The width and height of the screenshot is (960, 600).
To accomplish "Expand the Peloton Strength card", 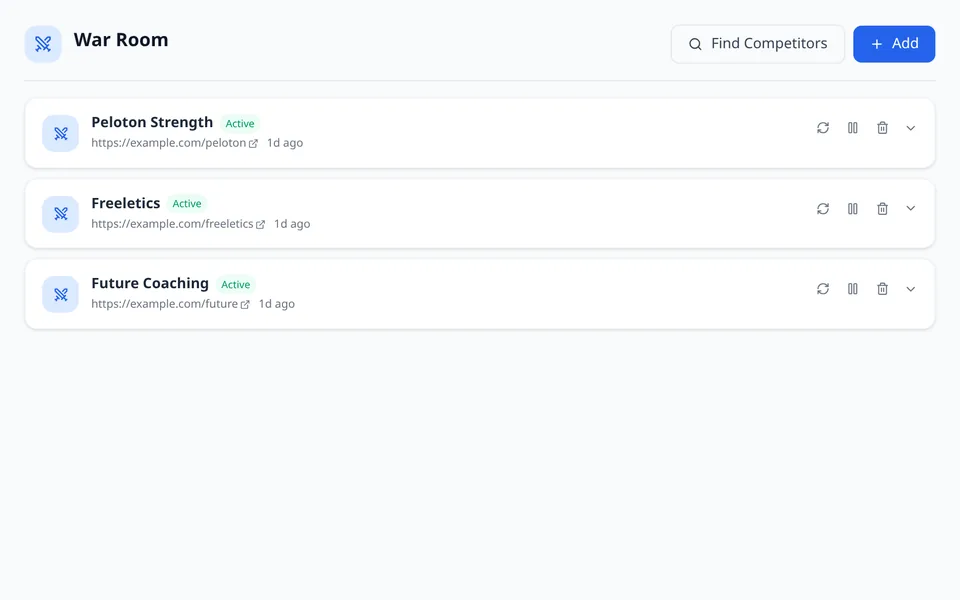I will pyautogui.click(x=910, y=128).
